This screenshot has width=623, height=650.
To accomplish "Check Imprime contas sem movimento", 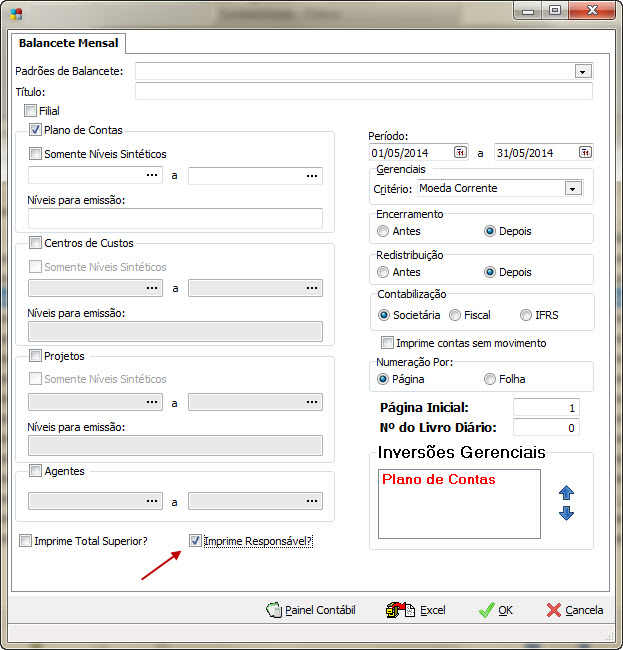I will click(x=388, y=343).
